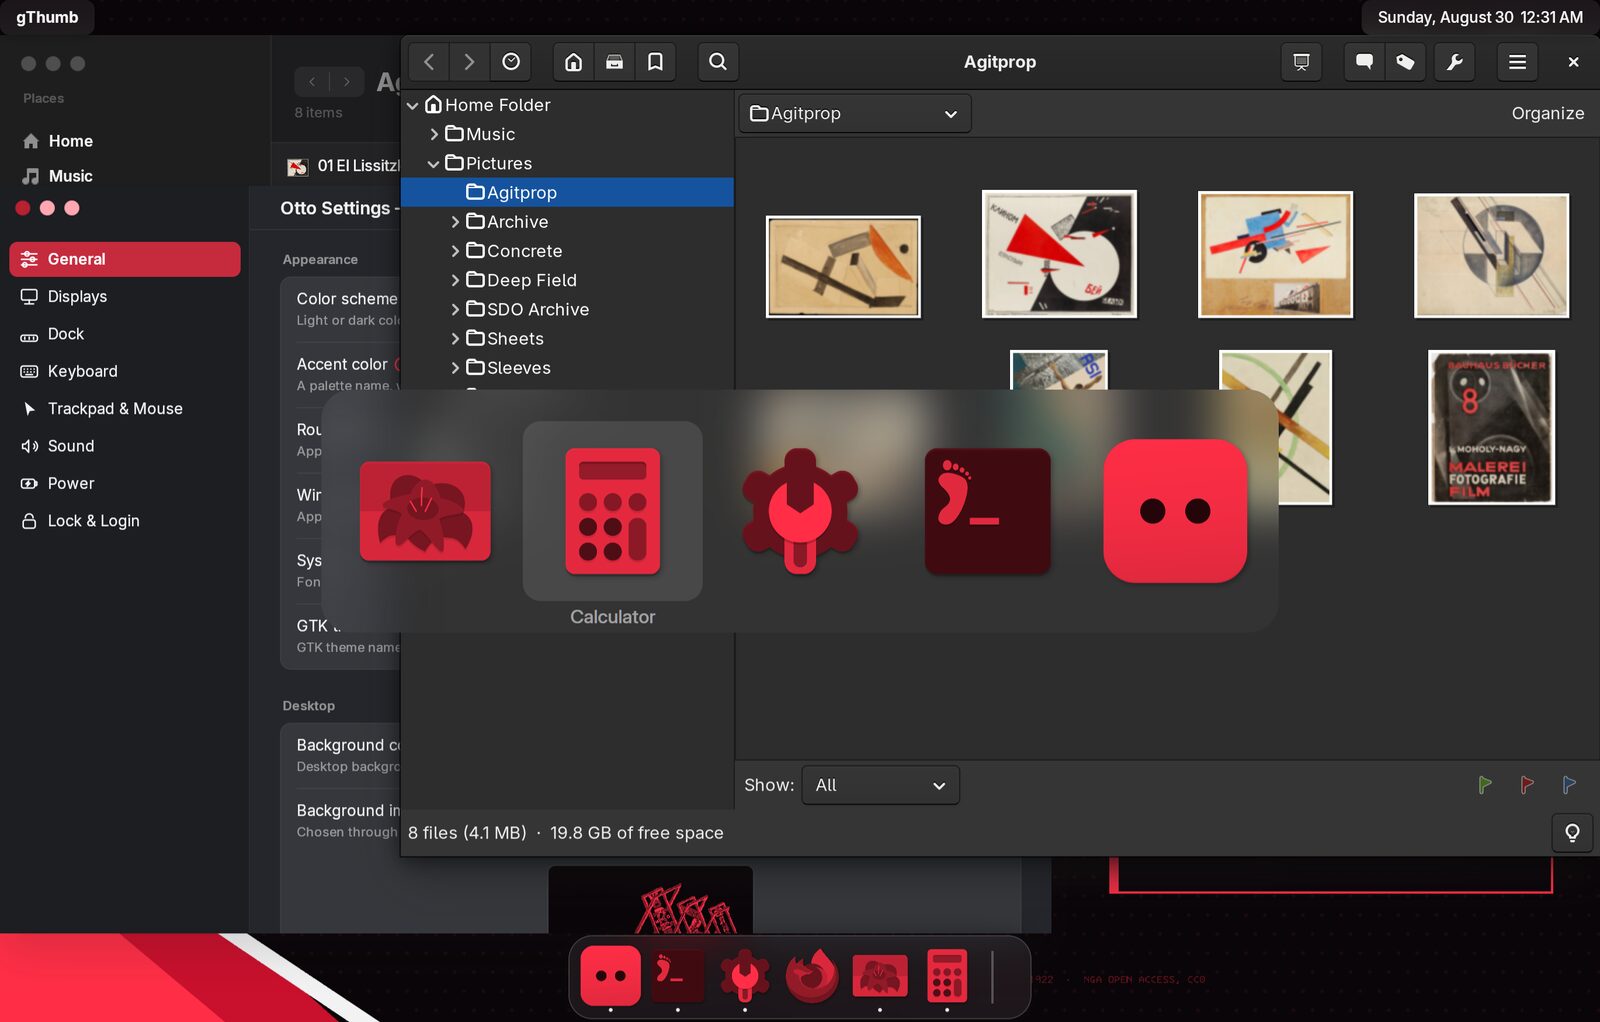The height and width of the screenshot is (1022, 1600).
Task: Select Home in the file manager Places
Action: [70, 141]
